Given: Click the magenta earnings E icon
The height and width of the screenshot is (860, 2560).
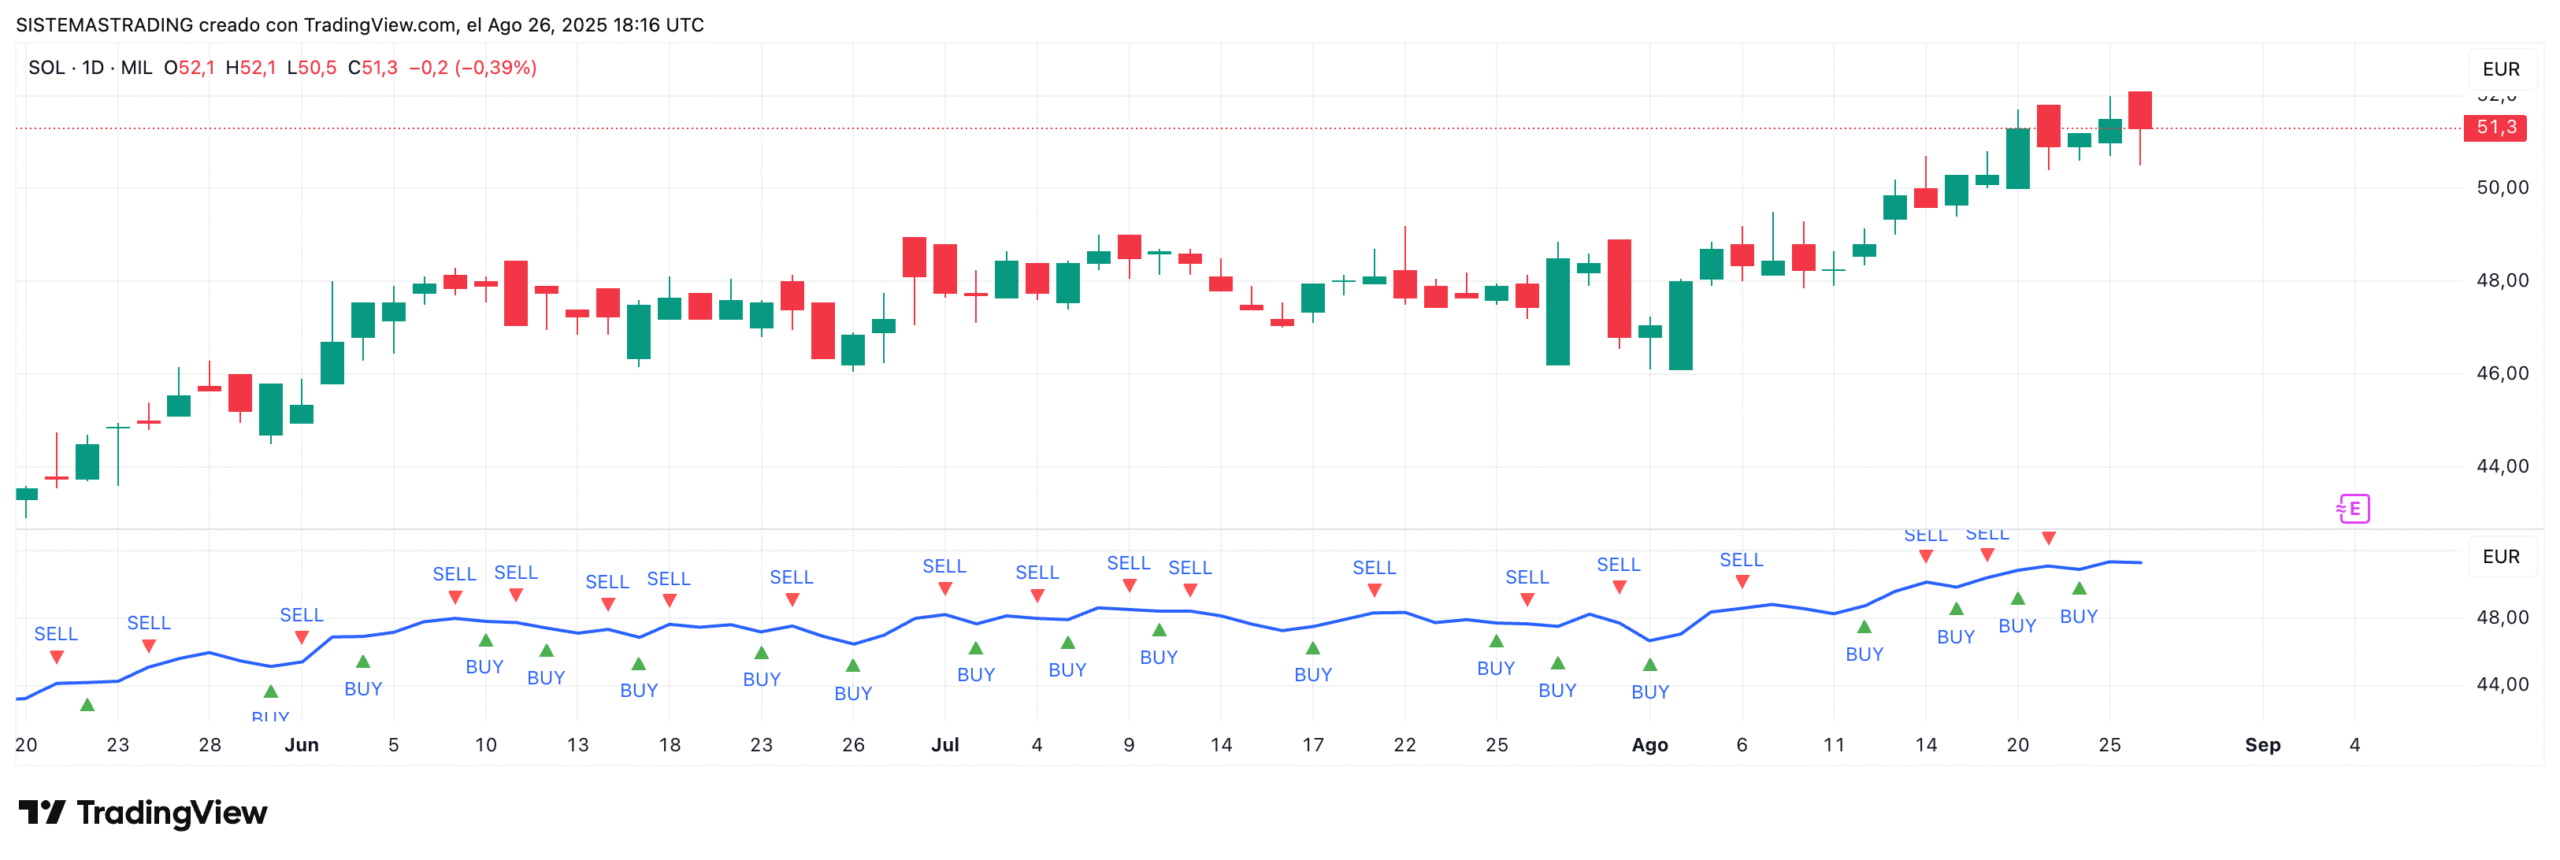Looking at the screenshot, I should point(2353,509).
